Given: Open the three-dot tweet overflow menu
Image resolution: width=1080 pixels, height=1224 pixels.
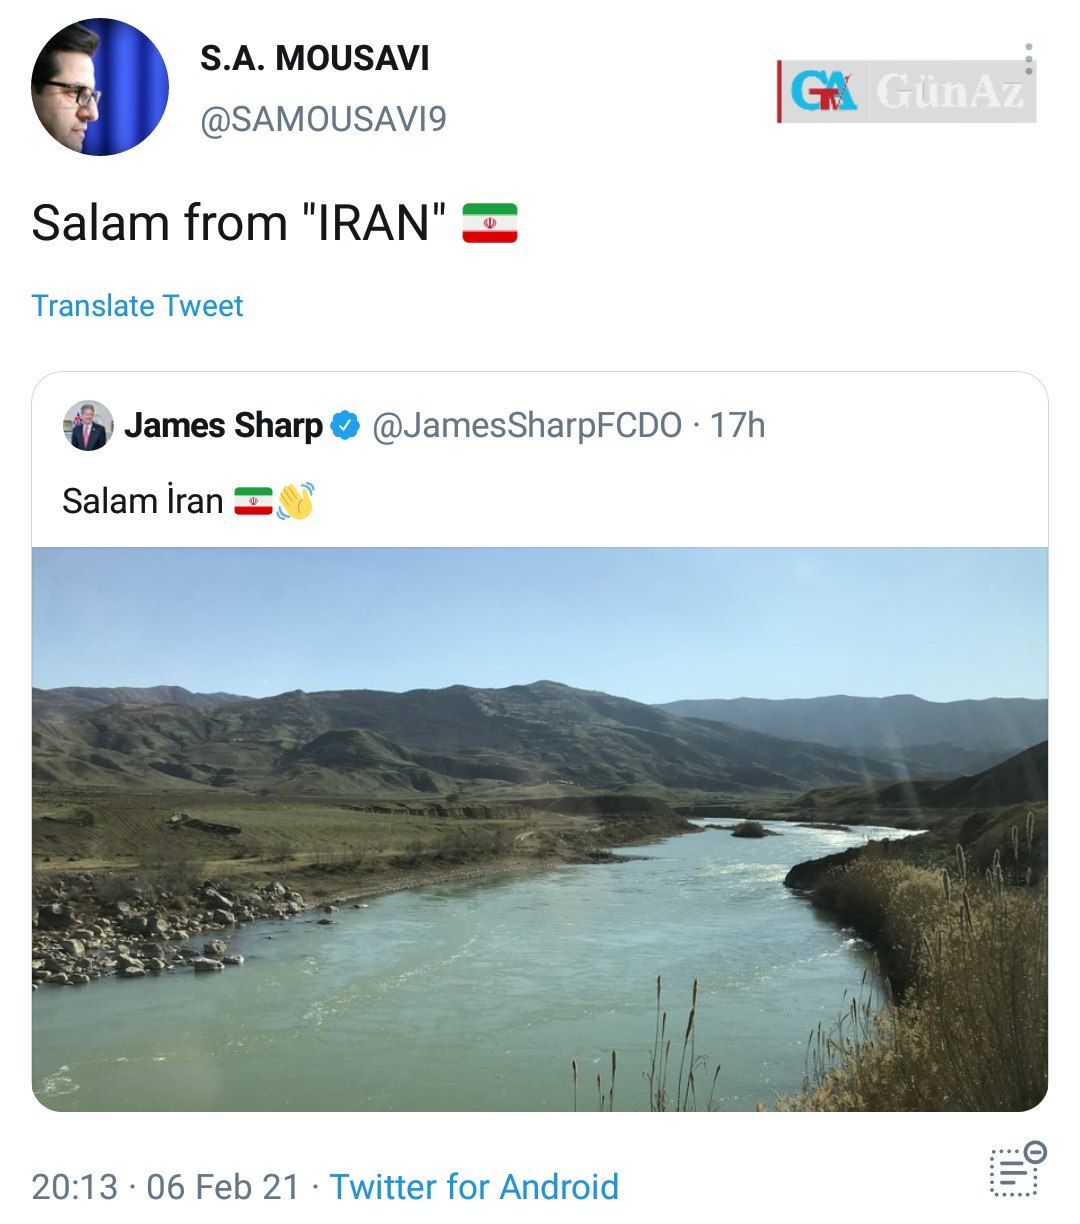Looking at the screenshot, I should 1029,59.
